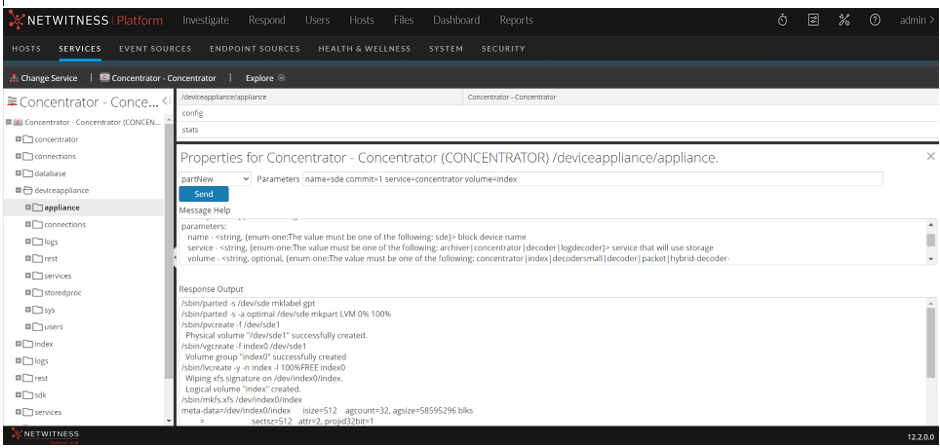Viewport: 940px width, 448px height.
Task: Select the config row
Action: point(558,113)
